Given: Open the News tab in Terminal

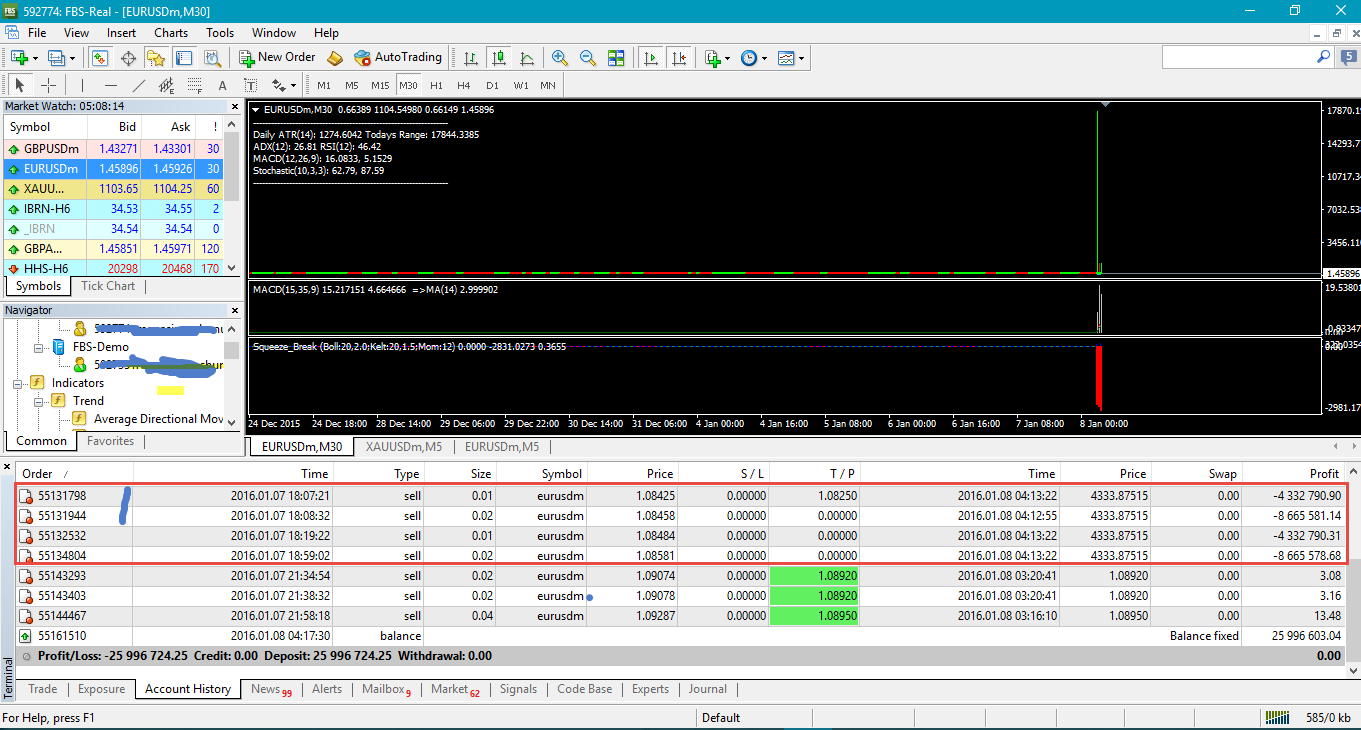Looking at the screenshot, I should pos(271,689).
